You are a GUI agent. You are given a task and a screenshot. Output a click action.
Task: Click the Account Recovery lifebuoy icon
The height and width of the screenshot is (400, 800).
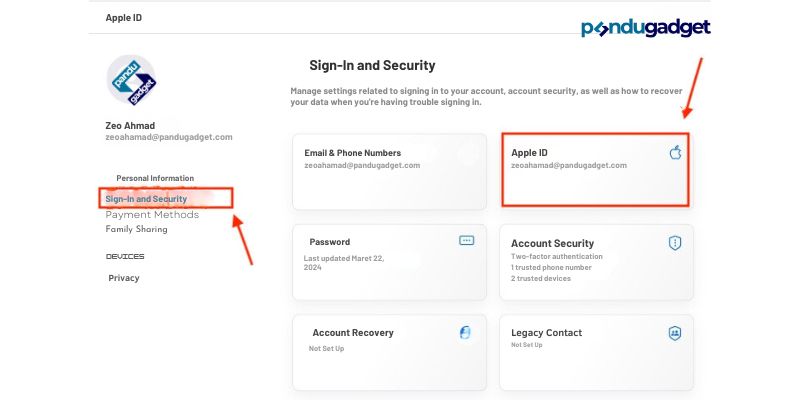point(465,333)
